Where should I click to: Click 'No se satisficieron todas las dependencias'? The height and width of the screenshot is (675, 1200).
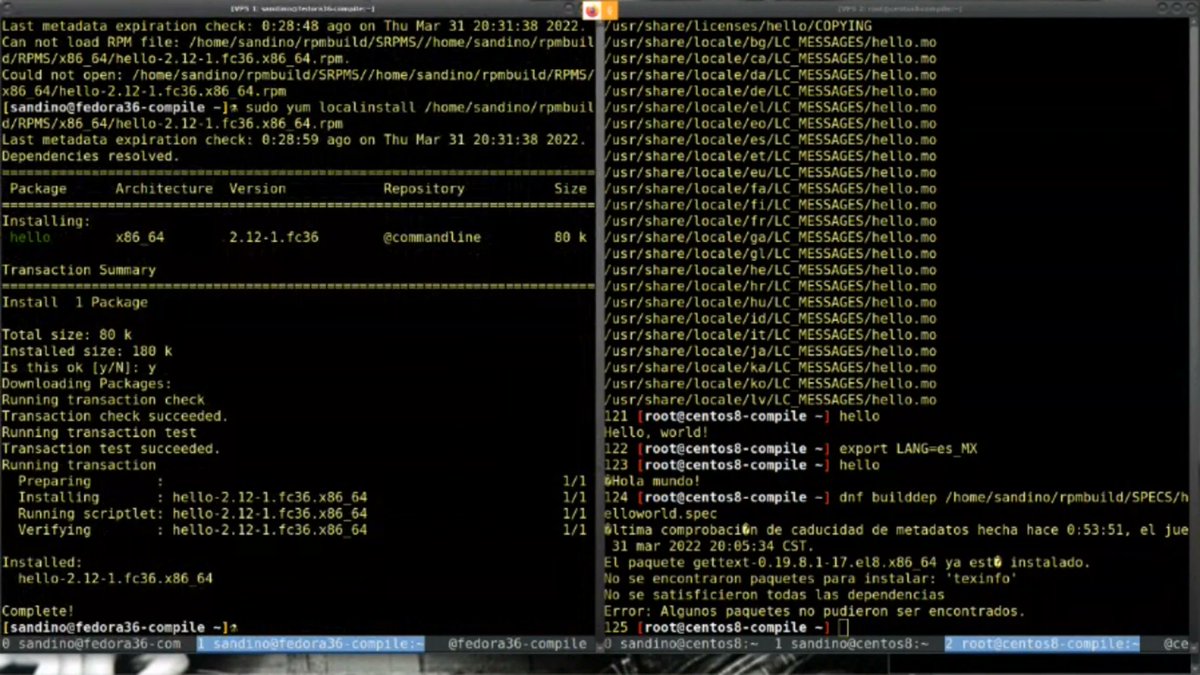tap(775, 595)
